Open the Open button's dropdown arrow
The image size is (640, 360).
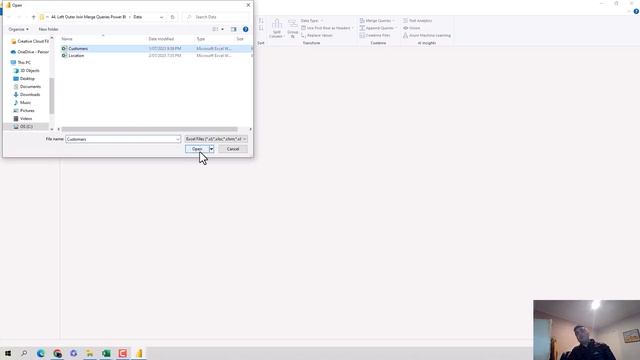pos(211,149)
